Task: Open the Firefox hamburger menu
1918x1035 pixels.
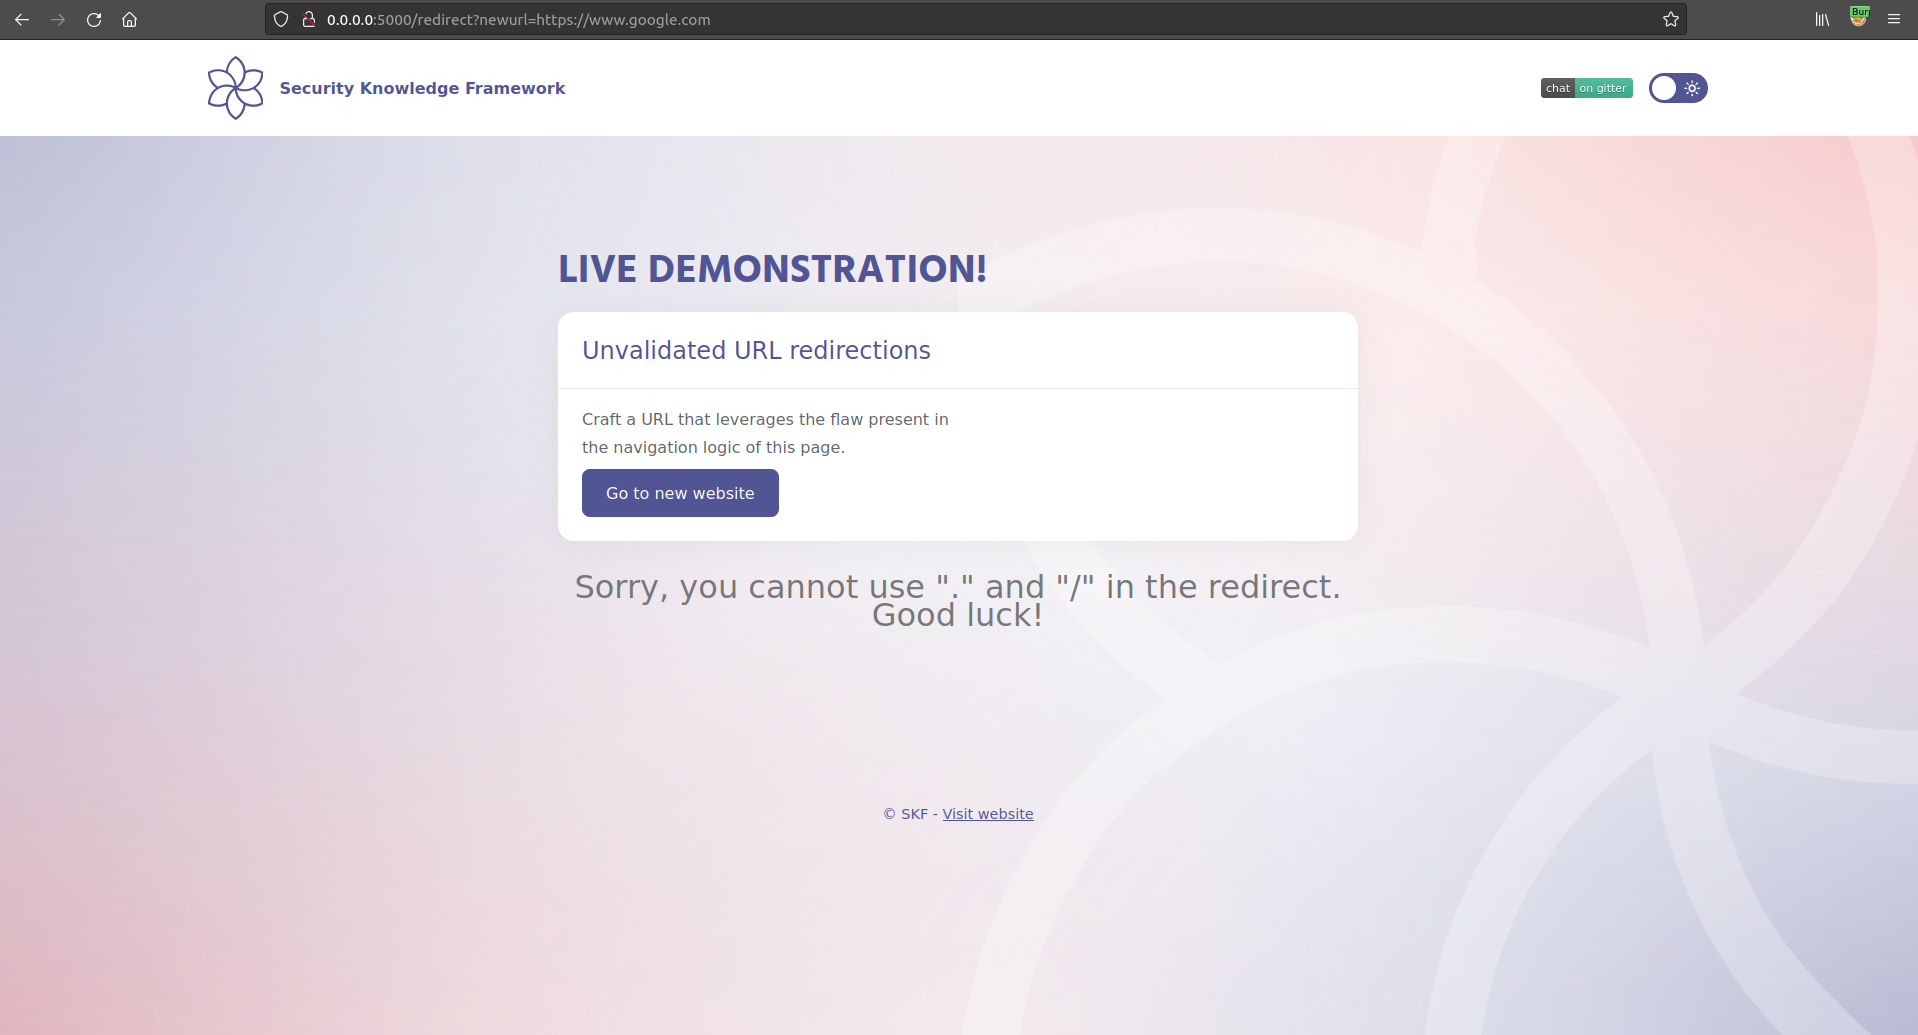Action: point(1894,19)
